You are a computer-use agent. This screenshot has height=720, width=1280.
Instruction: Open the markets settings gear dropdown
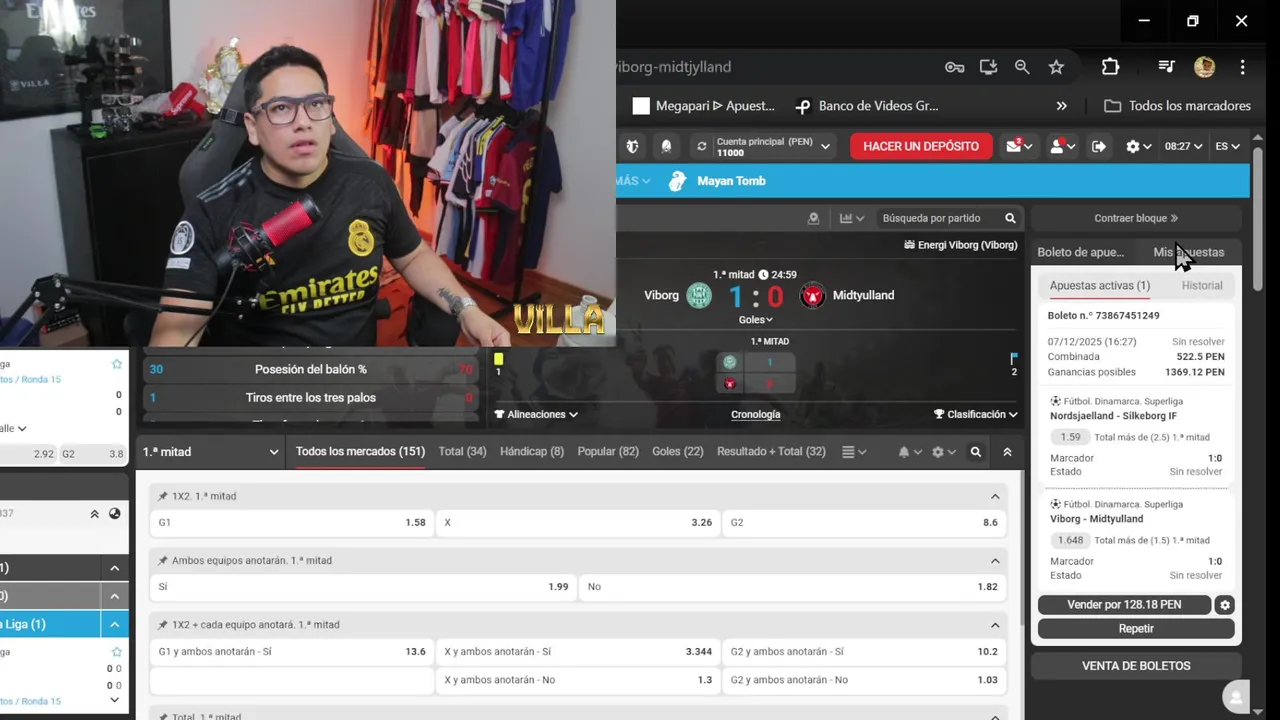point(943,452)
